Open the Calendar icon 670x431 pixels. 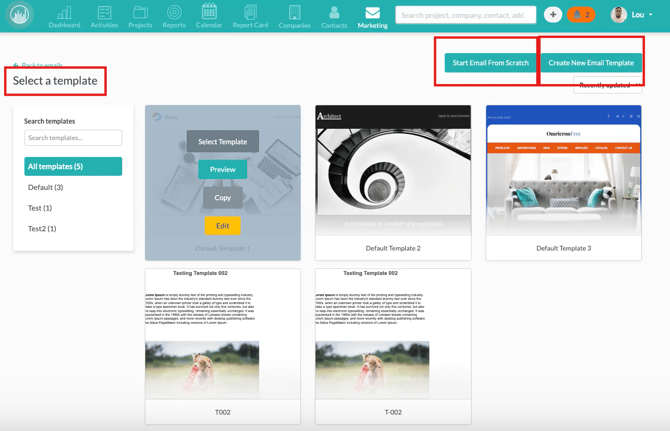pyautogui.click(x=209, y=16)
